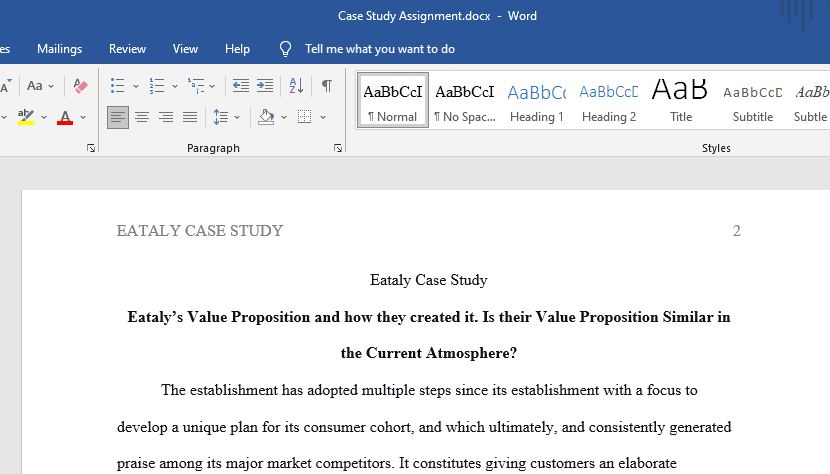The width and height of the screenshot is (830, 474).
Task: Apply borders to selection
Action: (304, 117)
